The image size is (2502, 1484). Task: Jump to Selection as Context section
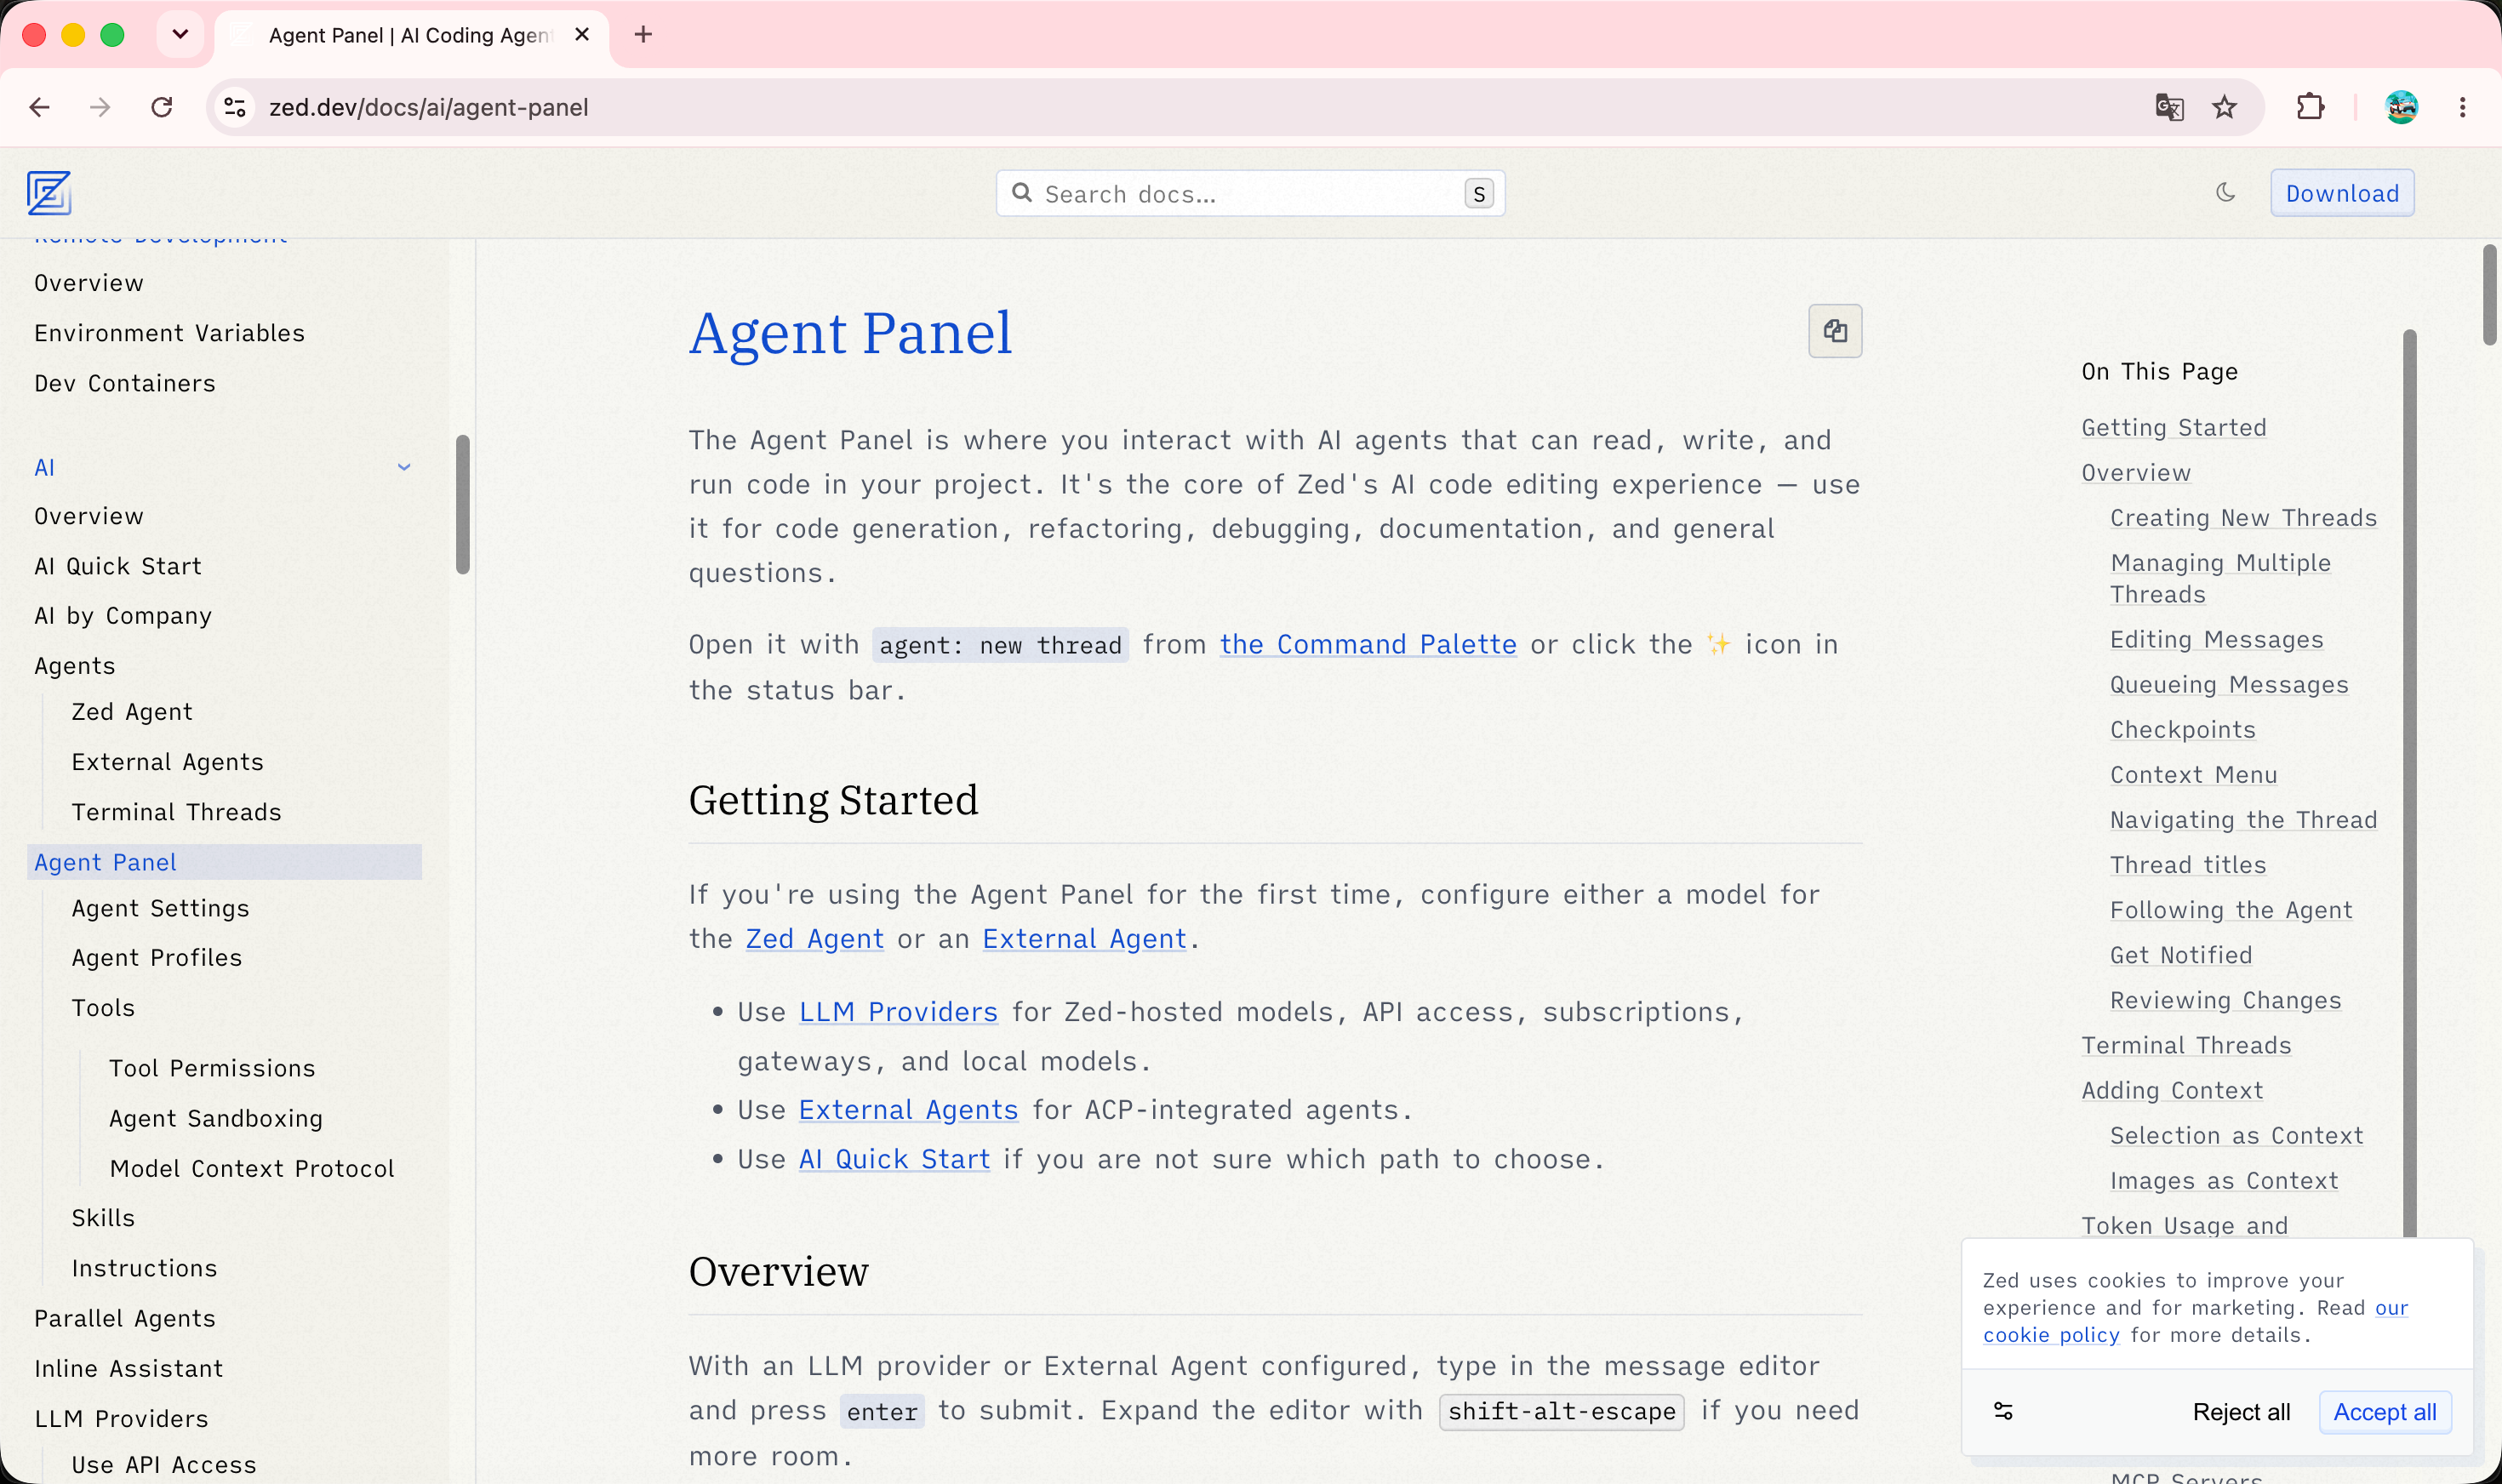tap(2236, 1135)
